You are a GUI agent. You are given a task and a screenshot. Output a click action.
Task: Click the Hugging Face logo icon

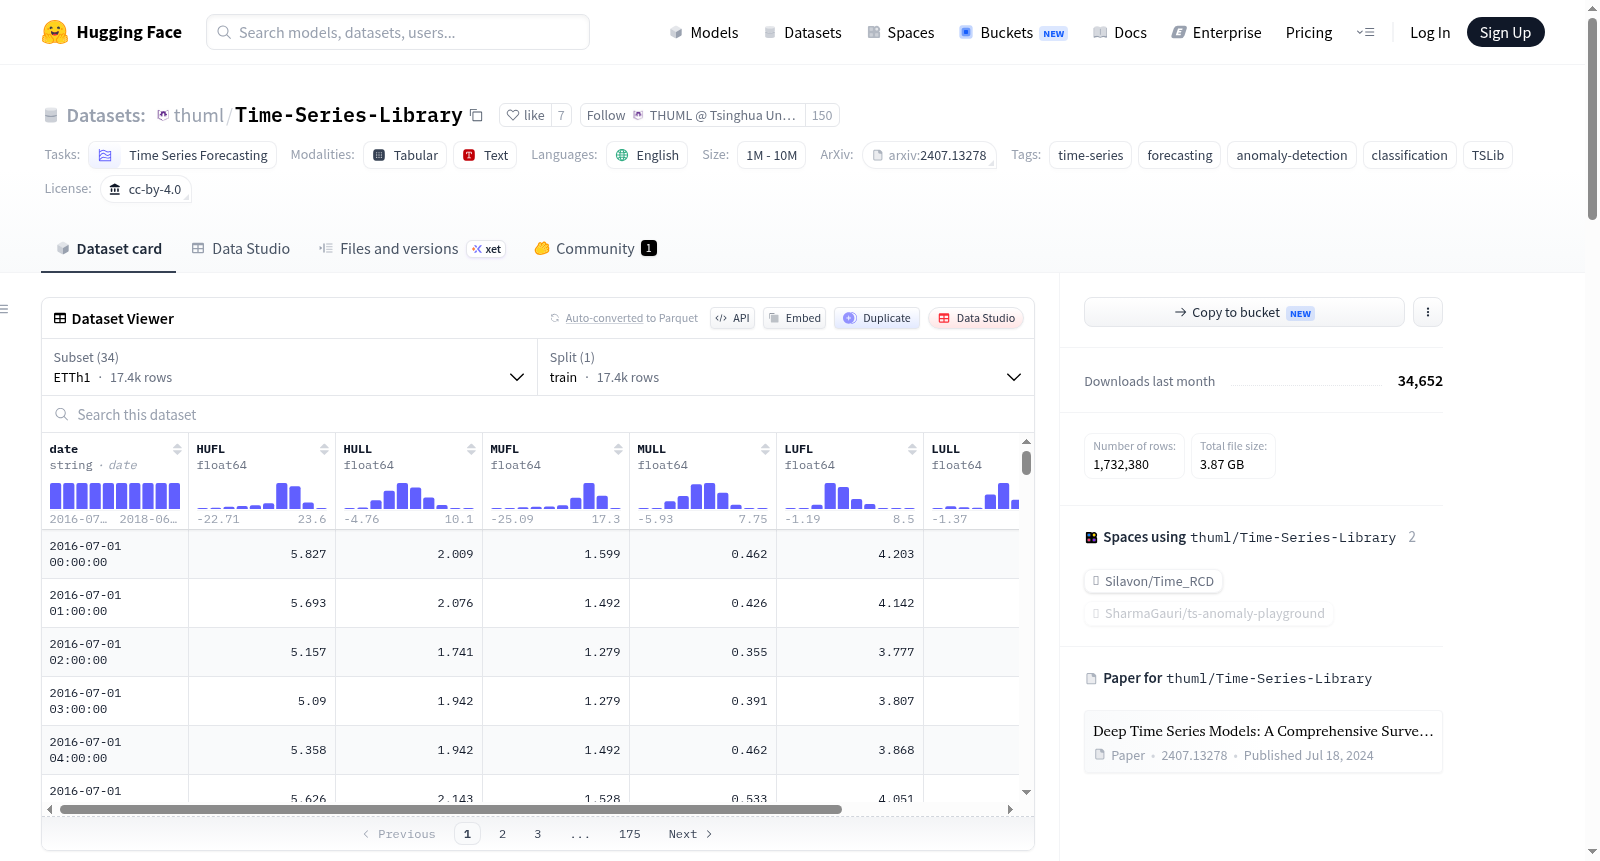pos(55,32)
